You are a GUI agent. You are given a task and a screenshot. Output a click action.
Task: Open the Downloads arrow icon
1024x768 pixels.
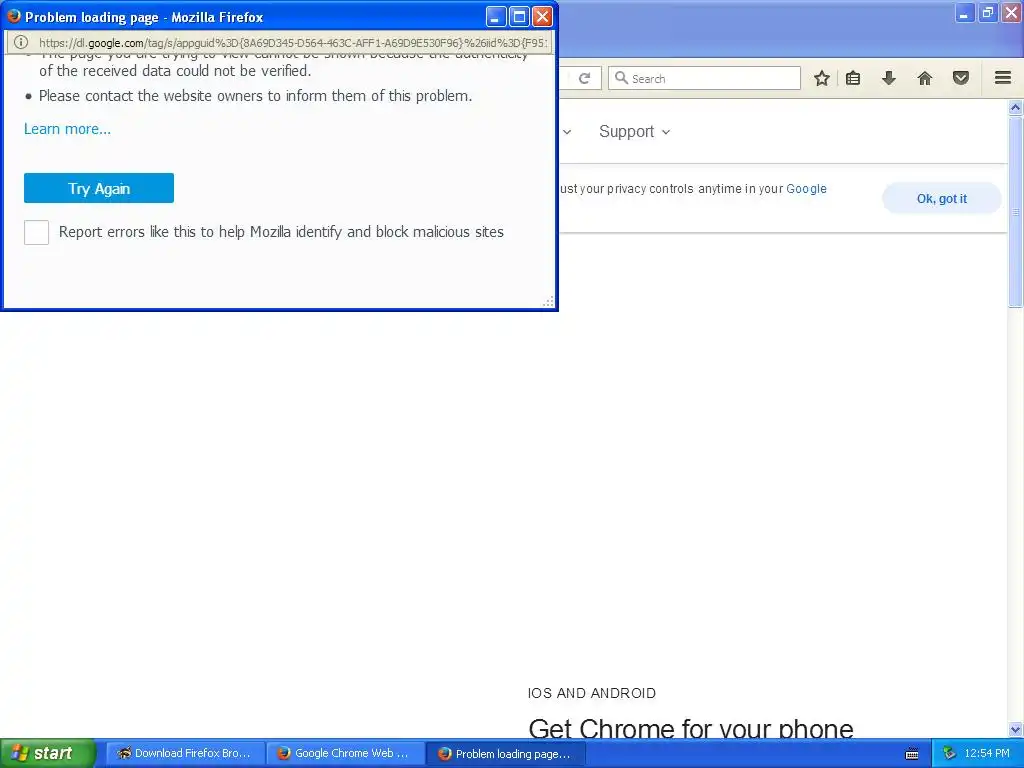tap(889, 78)
